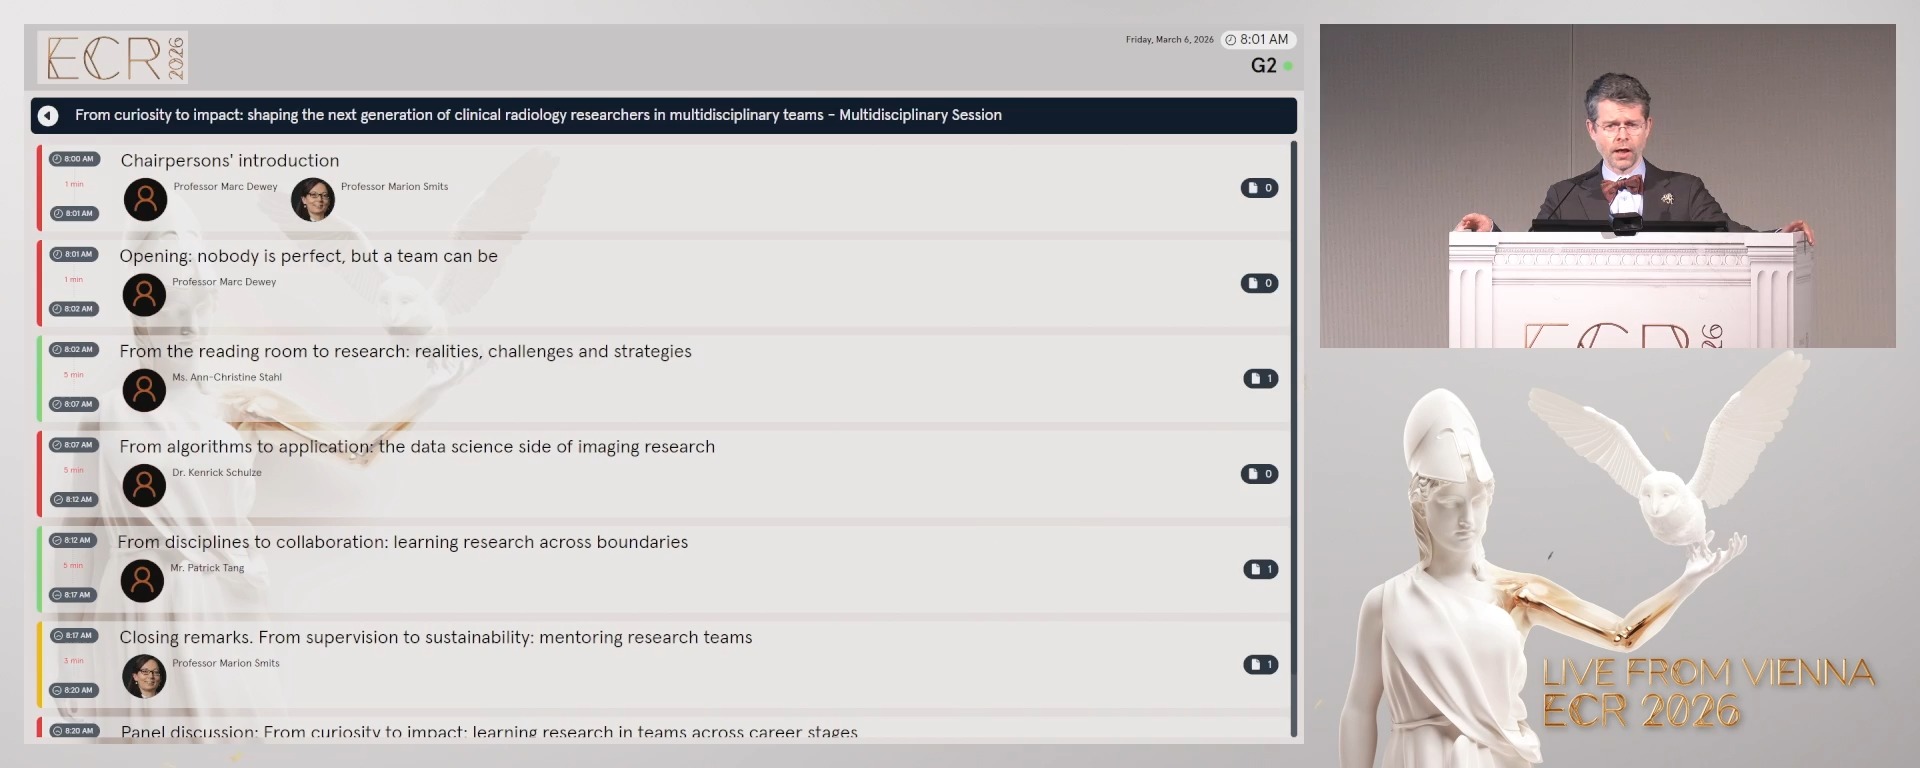Click the agenda list vertical scrollbar

click(x=1293, y=440)
